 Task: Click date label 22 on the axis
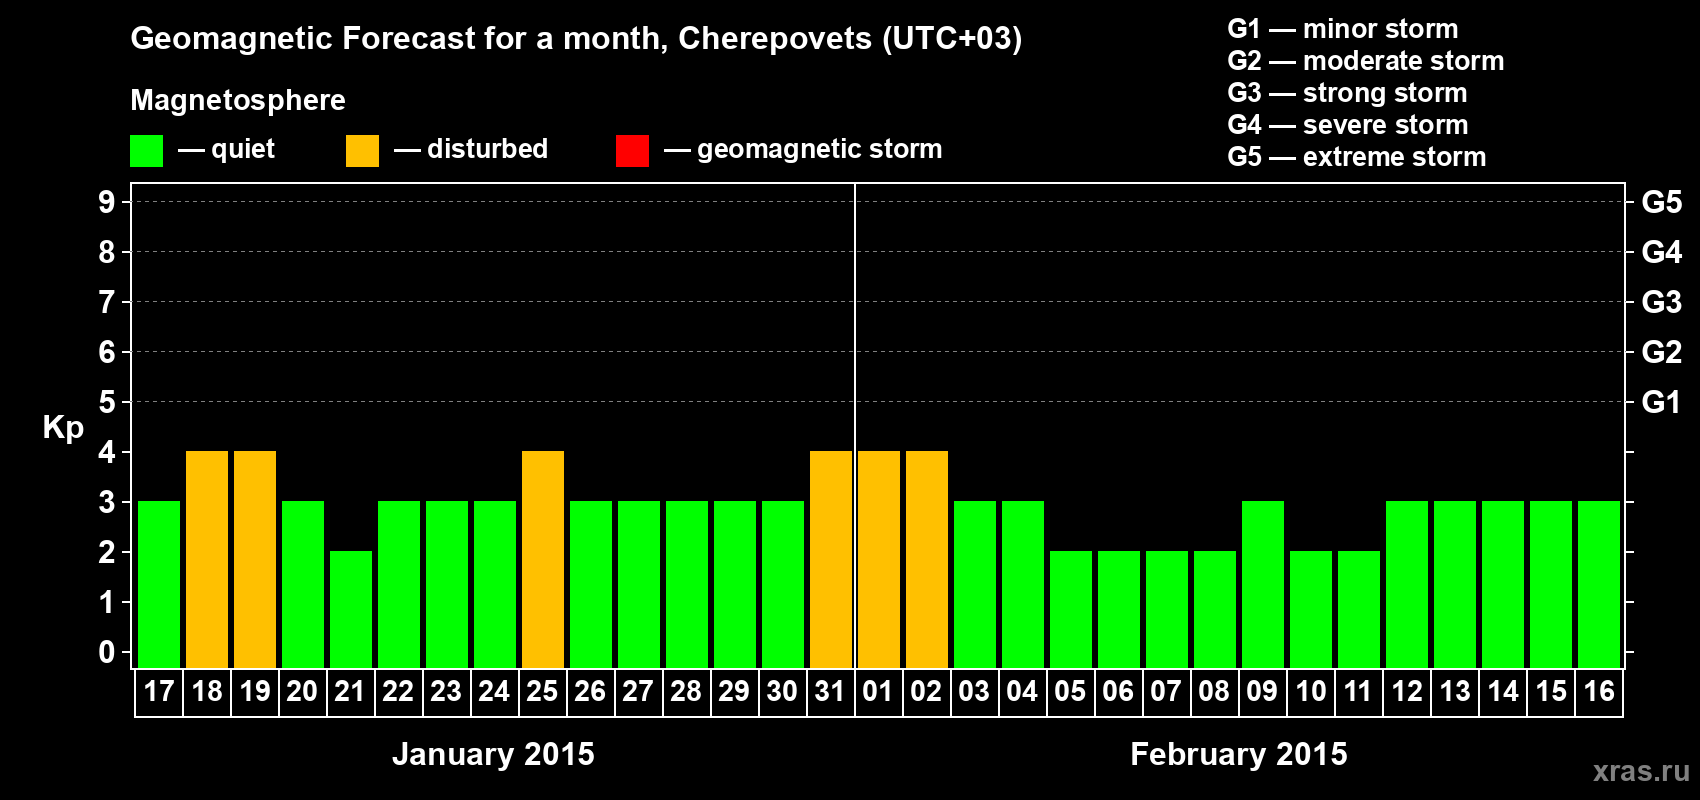[x=398, y=692]
